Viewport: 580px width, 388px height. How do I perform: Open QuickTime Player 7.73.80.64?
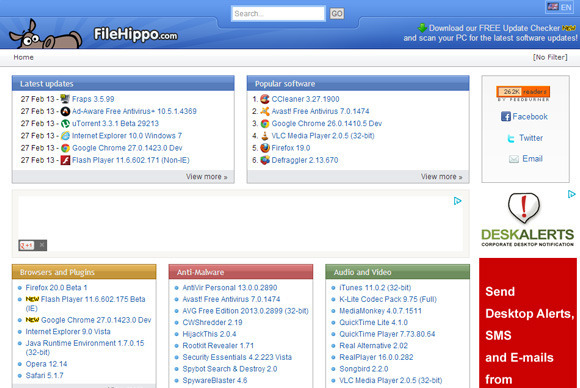tap(387, 334)
